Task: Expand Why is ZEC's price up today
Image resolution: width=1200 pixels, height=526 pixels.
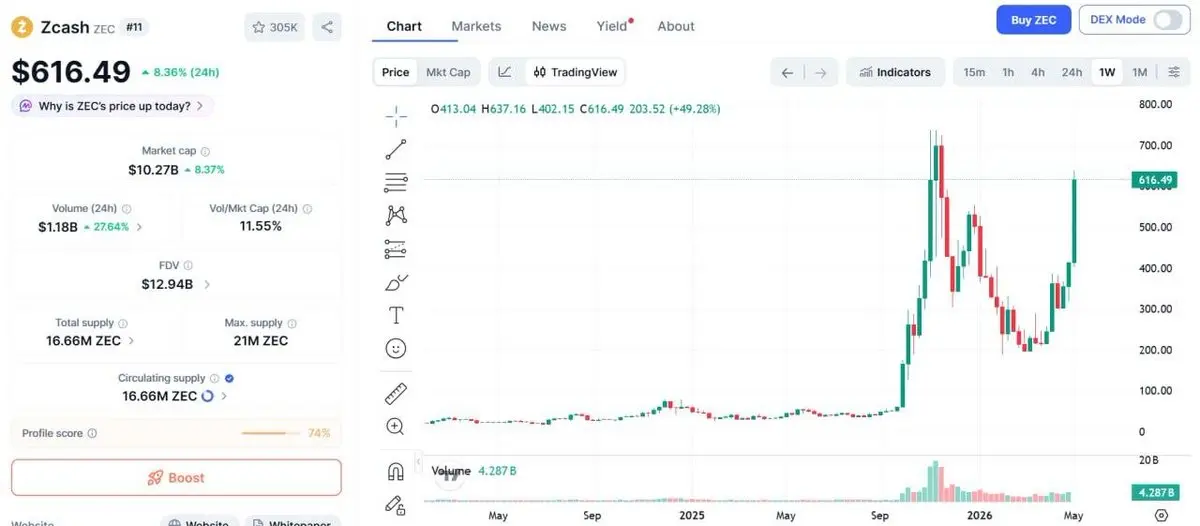Action: click(112, 106)
